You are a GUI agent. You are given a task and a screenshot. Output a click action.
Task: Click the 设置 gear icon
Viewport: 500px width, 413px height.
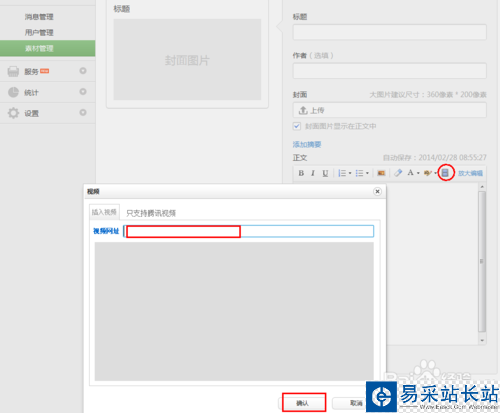(13, 113)
